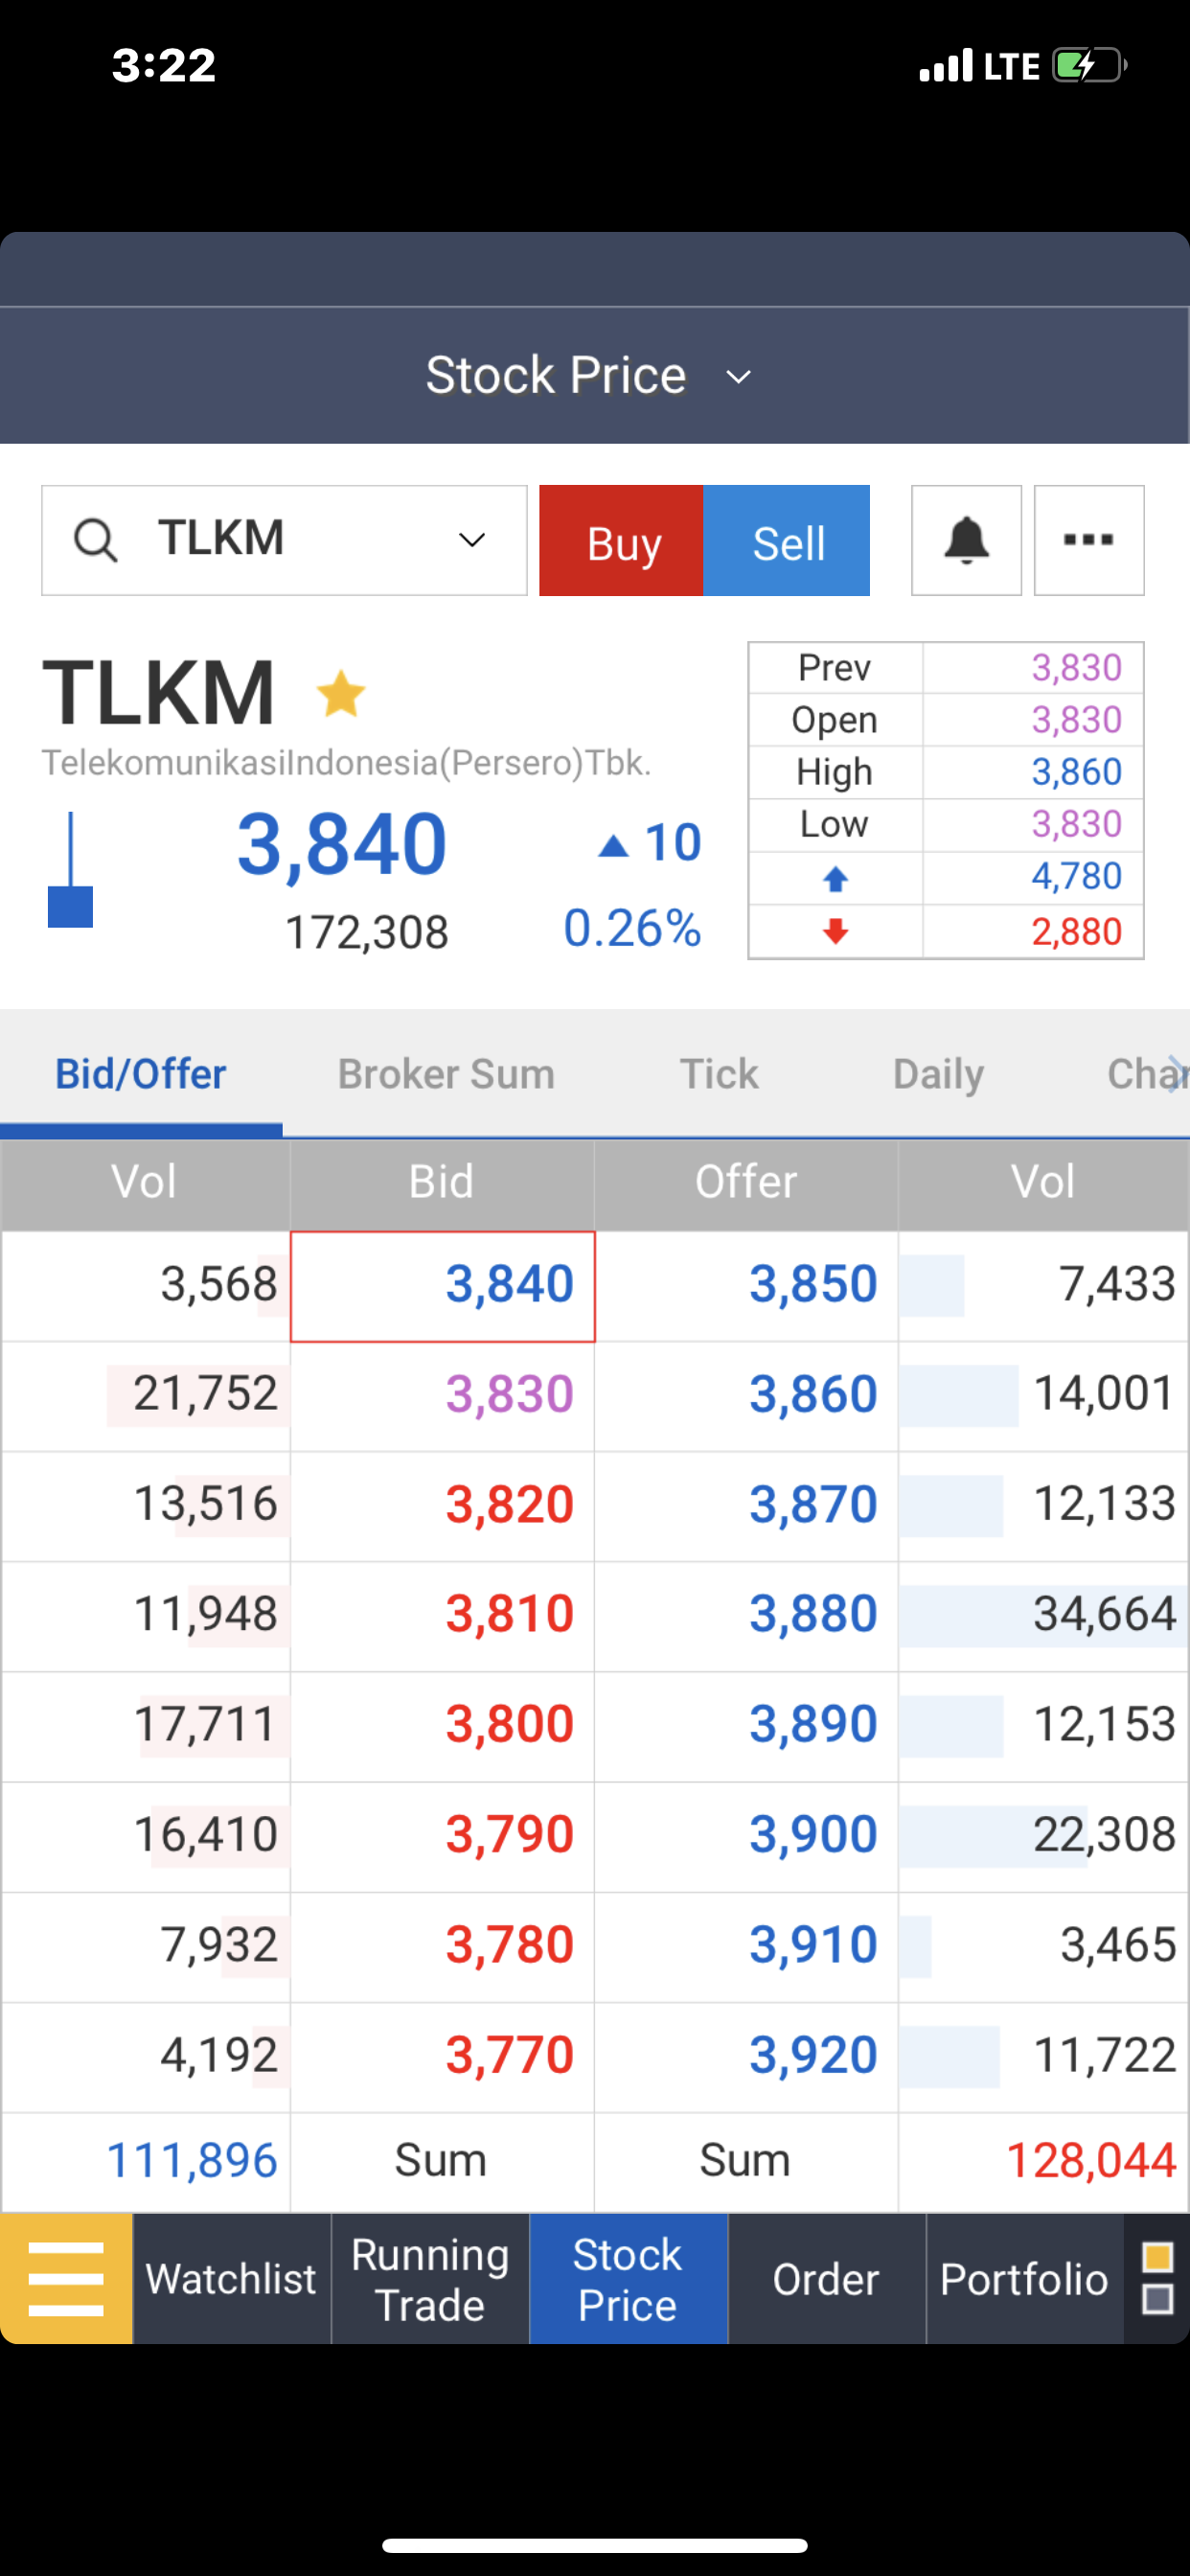Image resolution: width=1190 pixels, height=2576 pixels.
Task: Open the price alert bell icon
Action: click(x=966, y=541)
